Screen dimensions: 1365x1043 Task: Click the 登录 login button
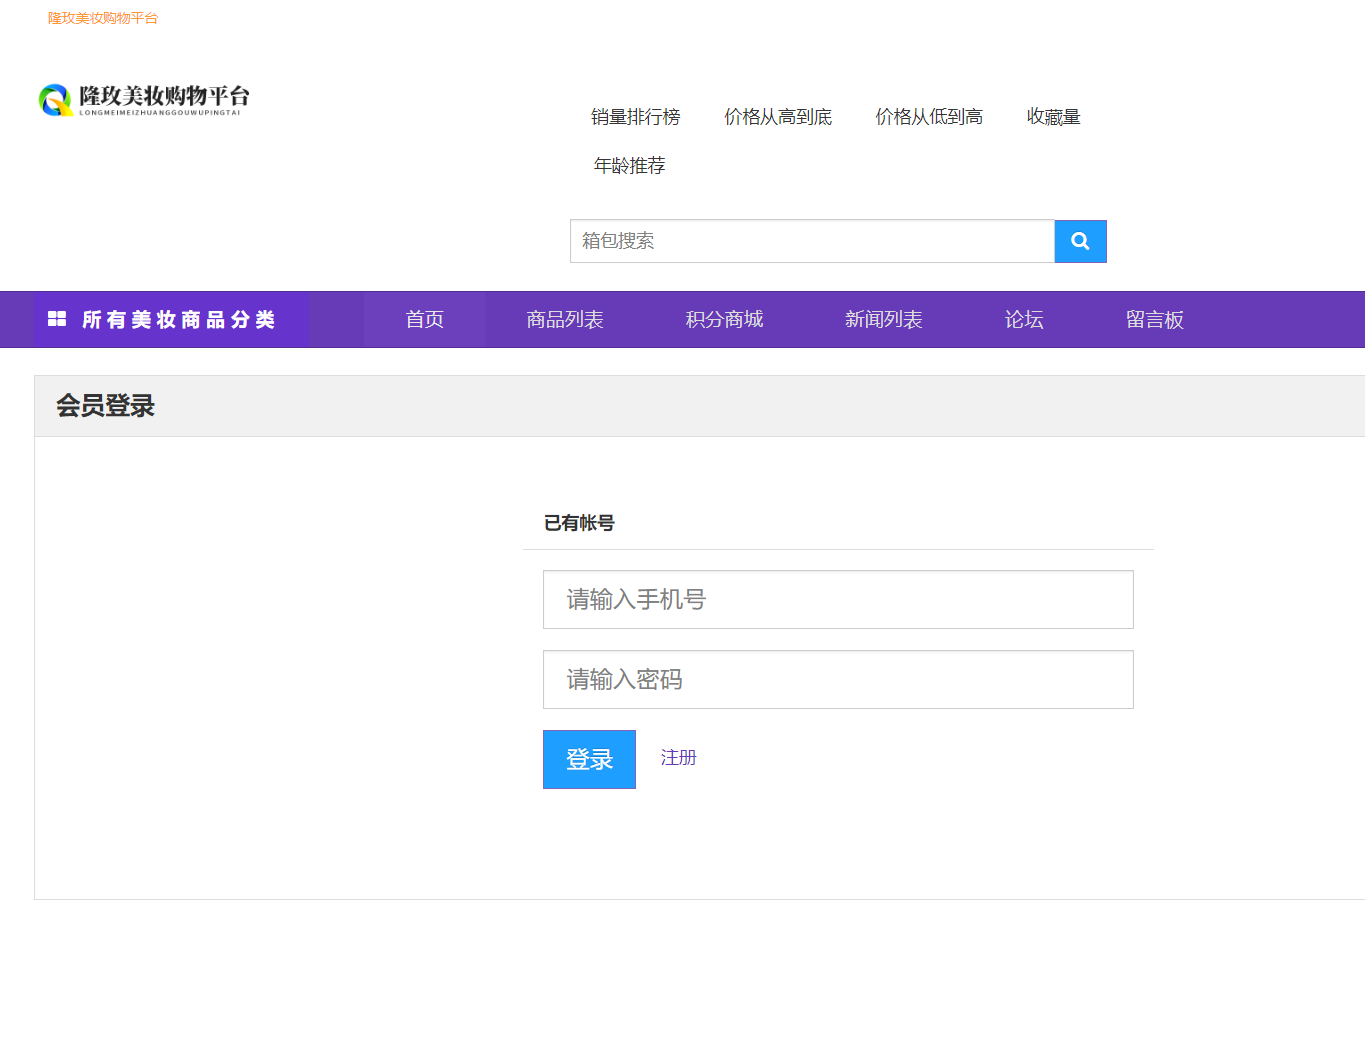point(589,759)
